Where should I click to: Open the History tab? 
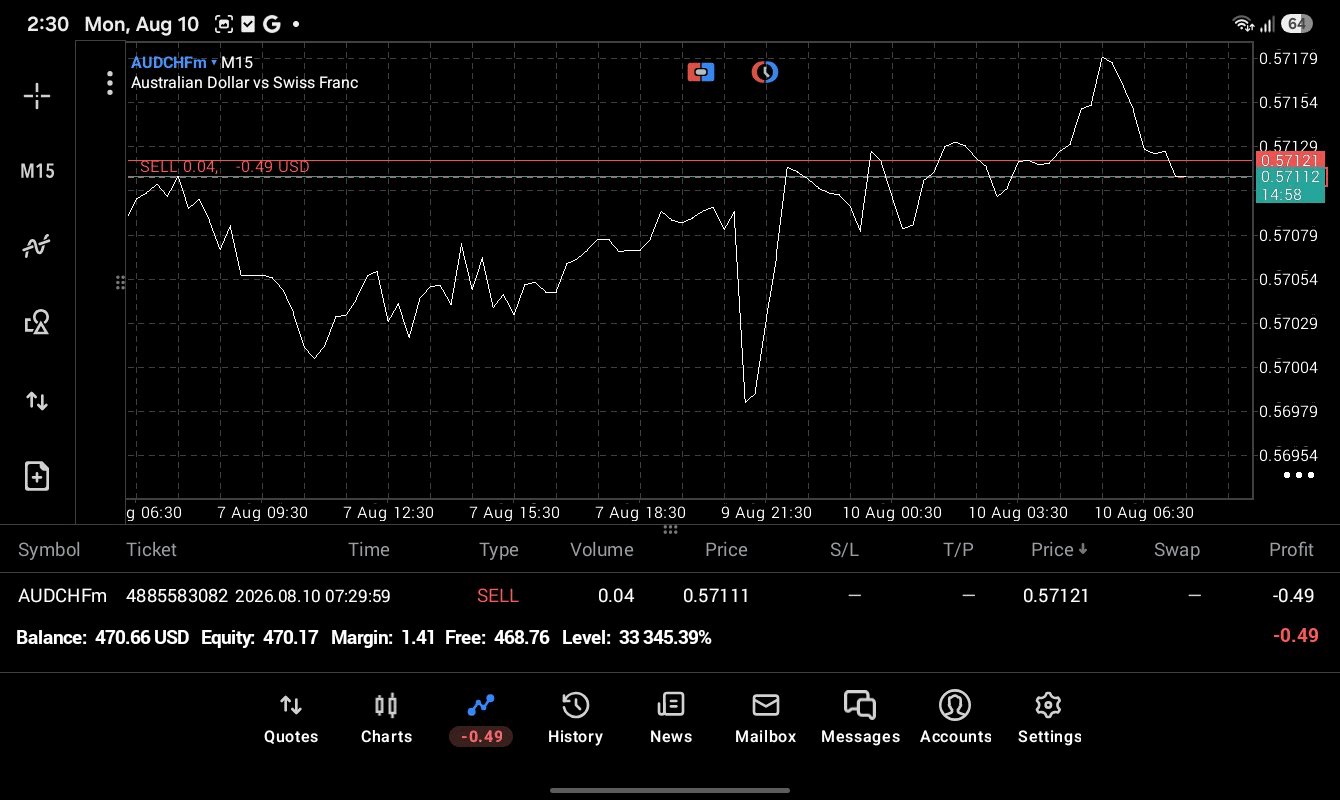tap(575, 719)
